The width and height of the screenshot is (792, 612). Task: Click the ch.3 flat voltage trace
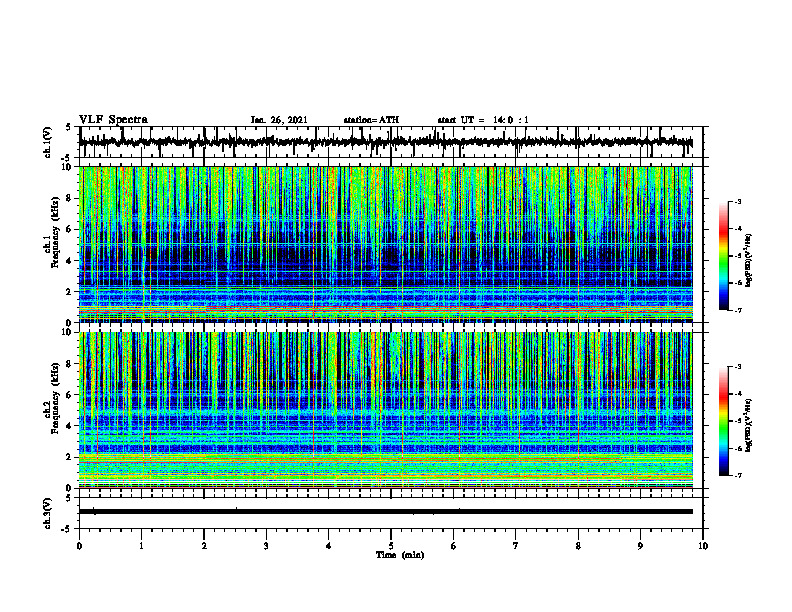click(x=385, y=512)
